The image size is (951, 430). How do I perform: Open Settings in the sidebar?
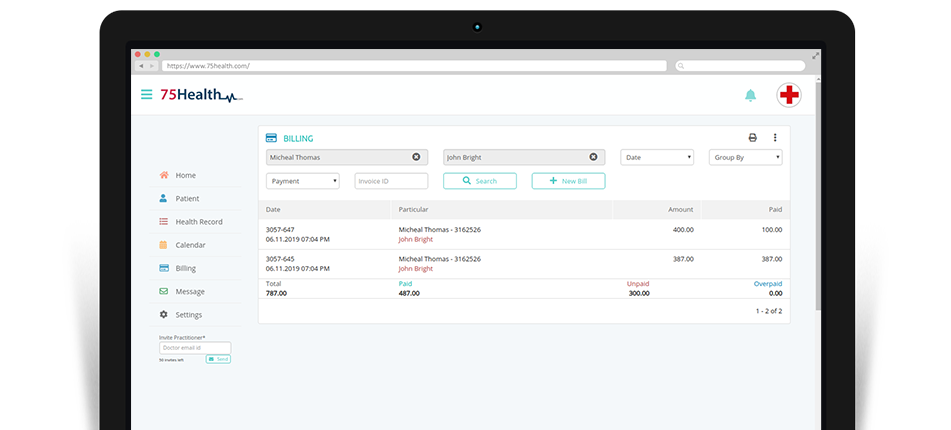tap(188, 315)
